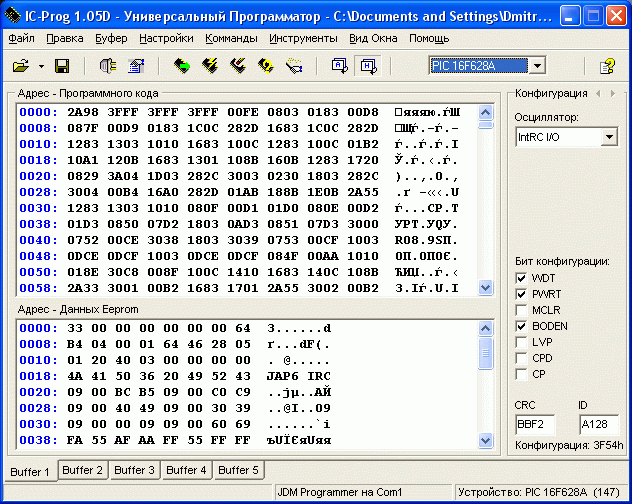This screenshot has width=632, height=504.
Task: Expand the oscillator IntRC I/O dropdown
Action: click(609, 136)
